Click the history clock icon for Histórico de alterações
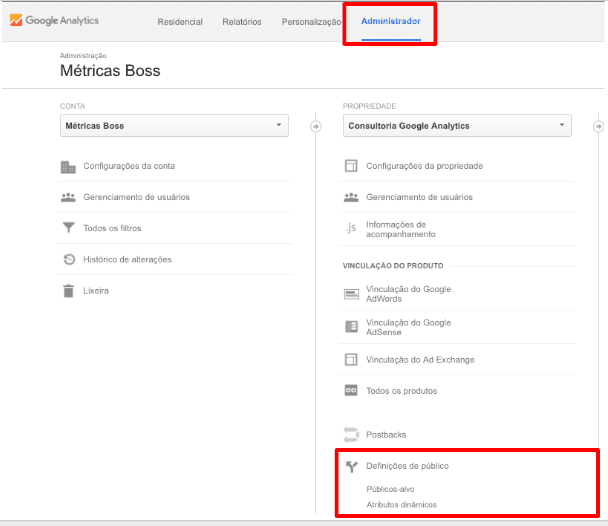Screen dimensions: 608x526 [x=69, y=259]
